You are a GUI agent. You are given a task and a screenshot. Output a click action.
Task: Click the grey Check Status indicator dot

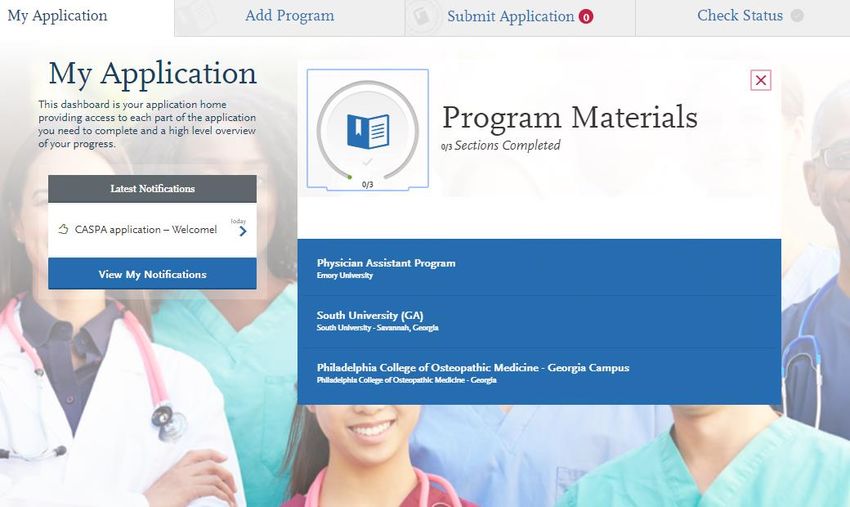click(797, 16)
